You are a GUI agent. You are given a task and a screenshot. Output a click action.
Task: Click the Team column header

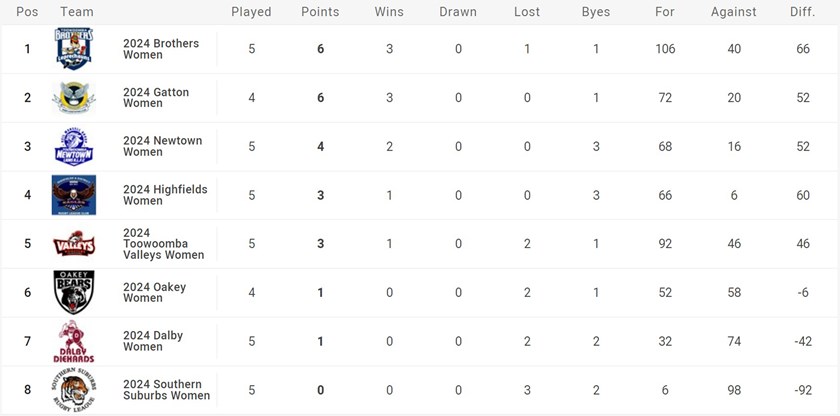click(77, 12)
